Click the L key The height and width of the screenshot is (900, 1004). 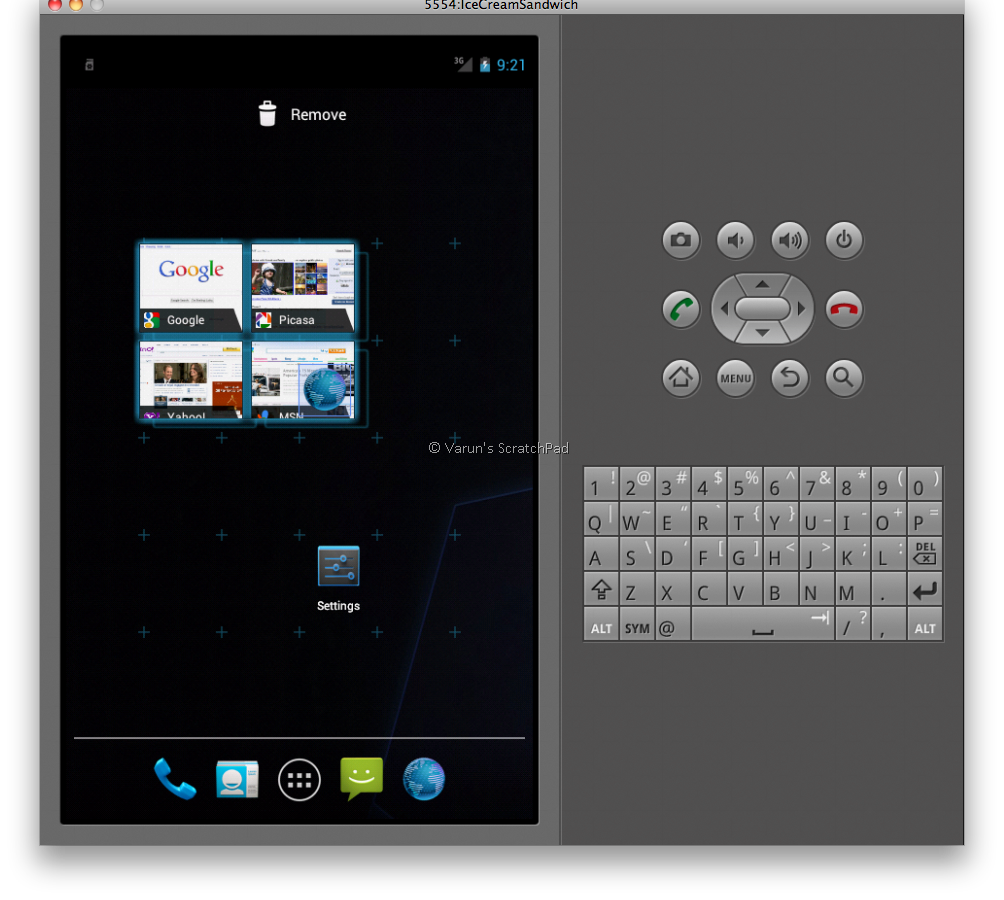pos(889,554)
